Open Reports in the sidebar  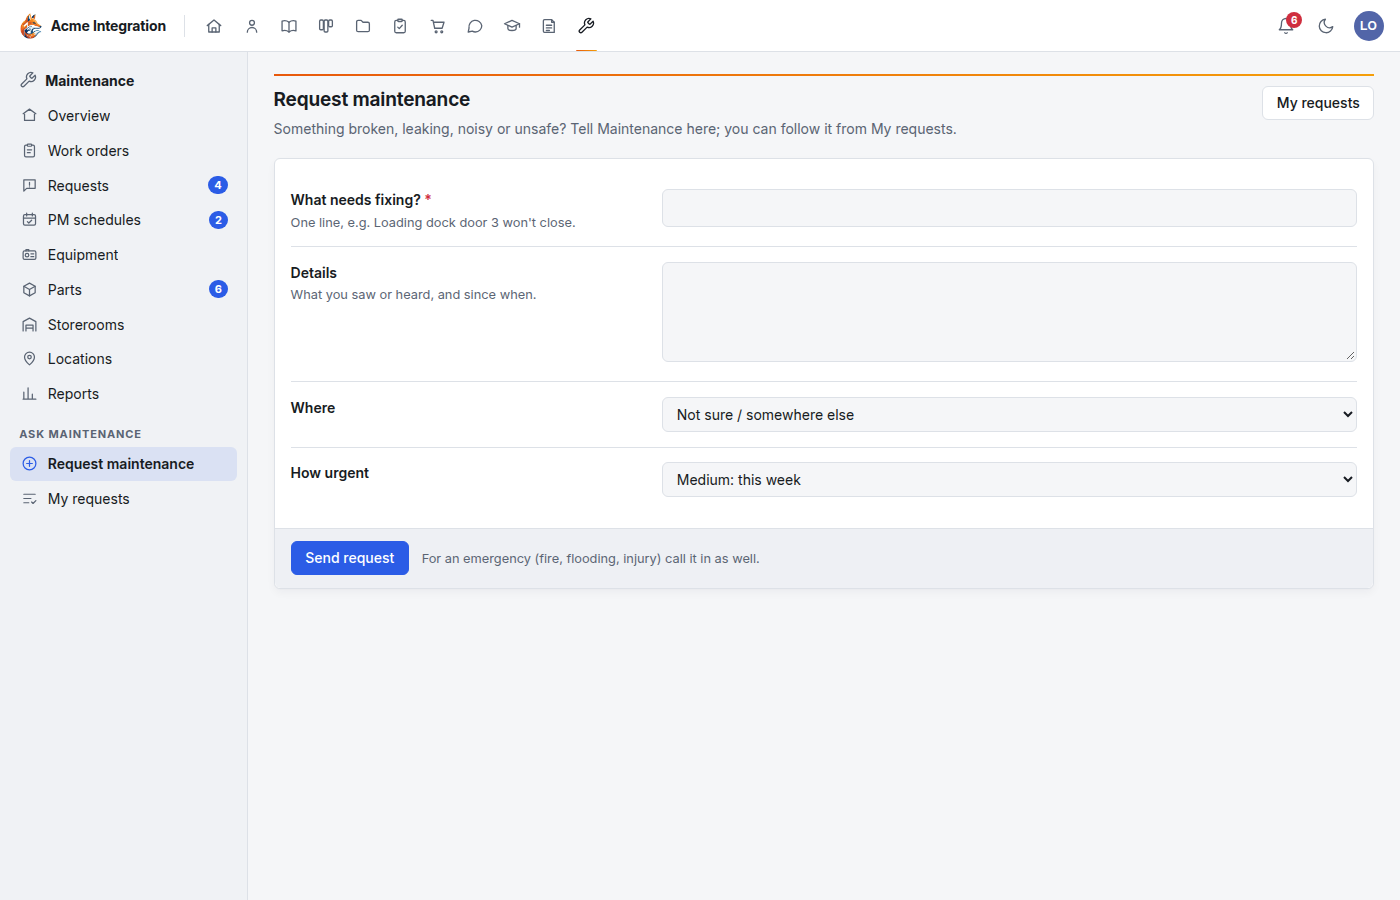(x=124, y=394)
